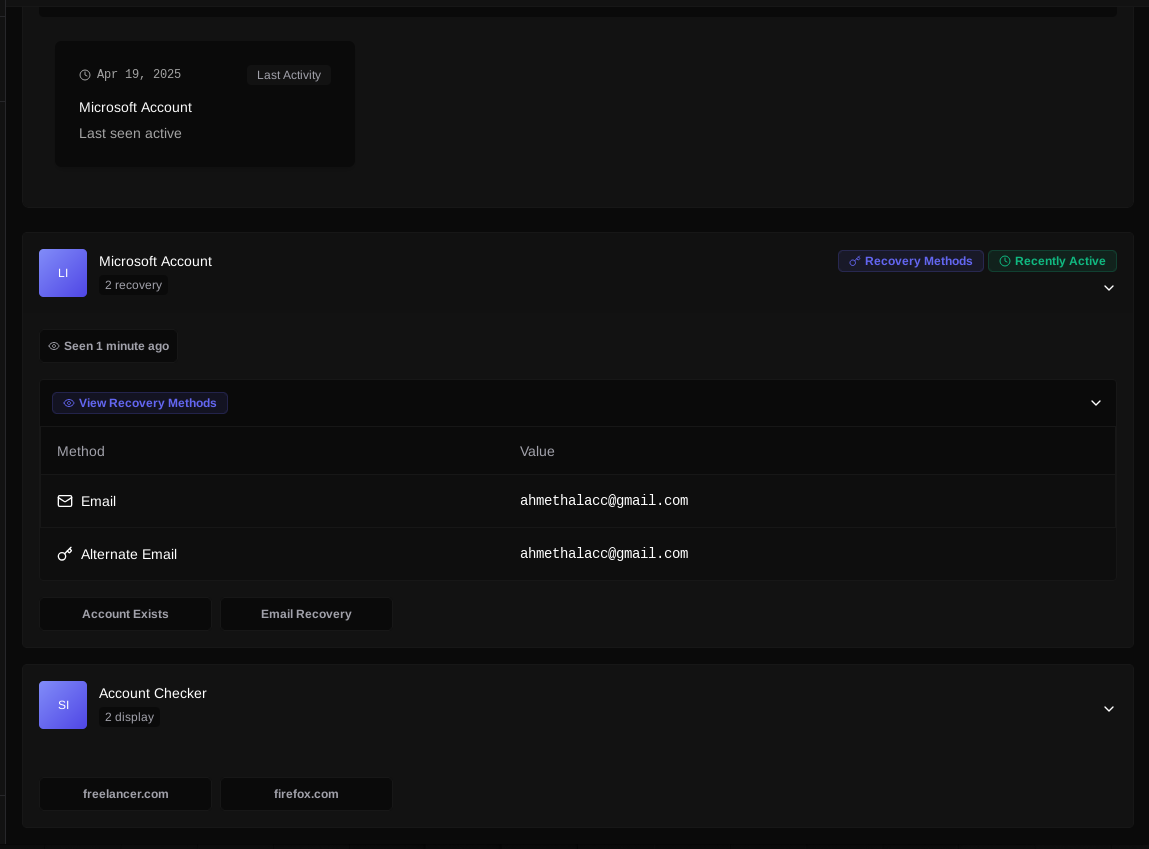Click the eye icon in View Recovery Methods
Viewport: 1149px width, 849px height.
[69, 403]
